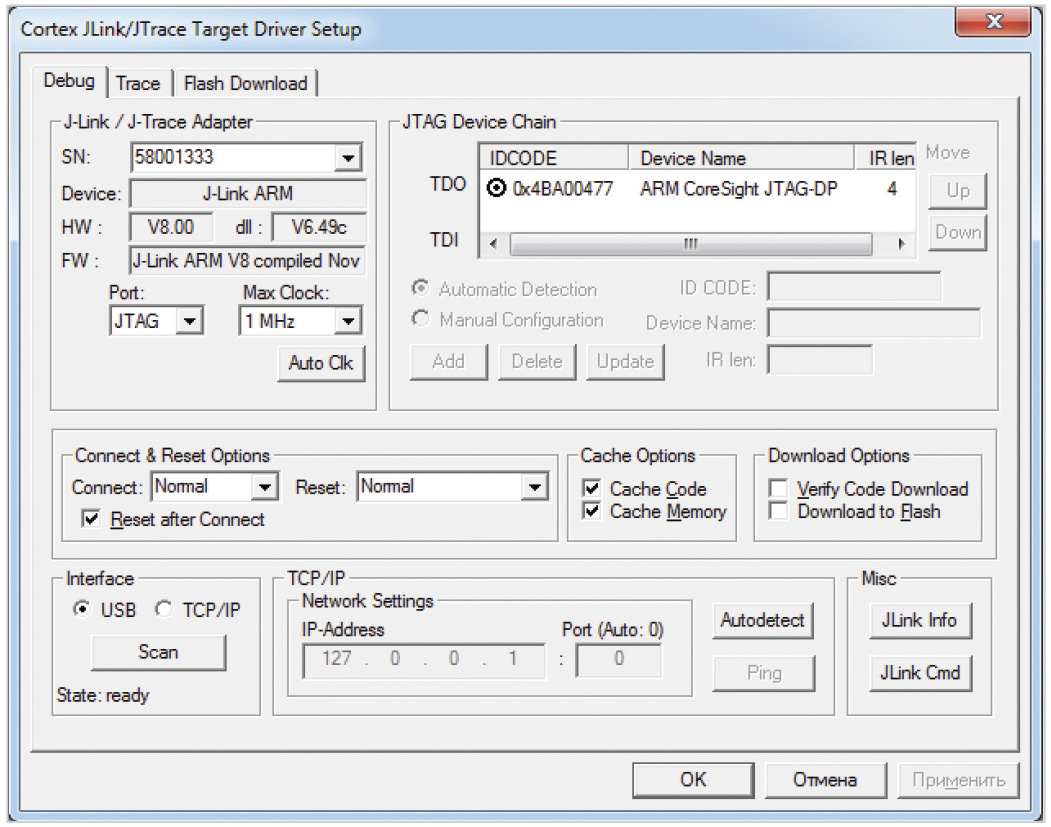Image resolution: width=1051 pixels, height=827 pixels.
Task: Open the Flash Download tab
Action: (246, 83)
